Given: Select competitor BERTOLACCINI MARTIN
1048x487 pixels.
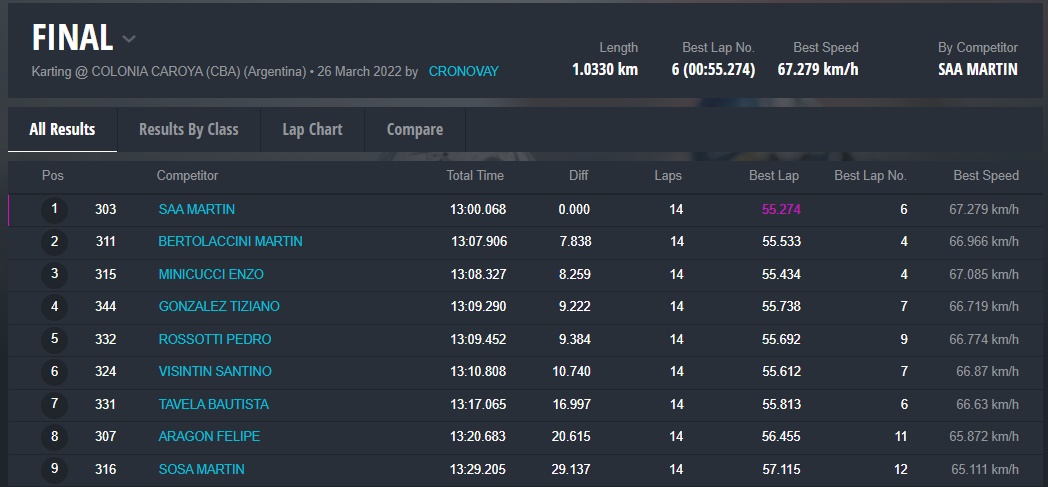Looking at the screenshot, I should coord(230,242).
